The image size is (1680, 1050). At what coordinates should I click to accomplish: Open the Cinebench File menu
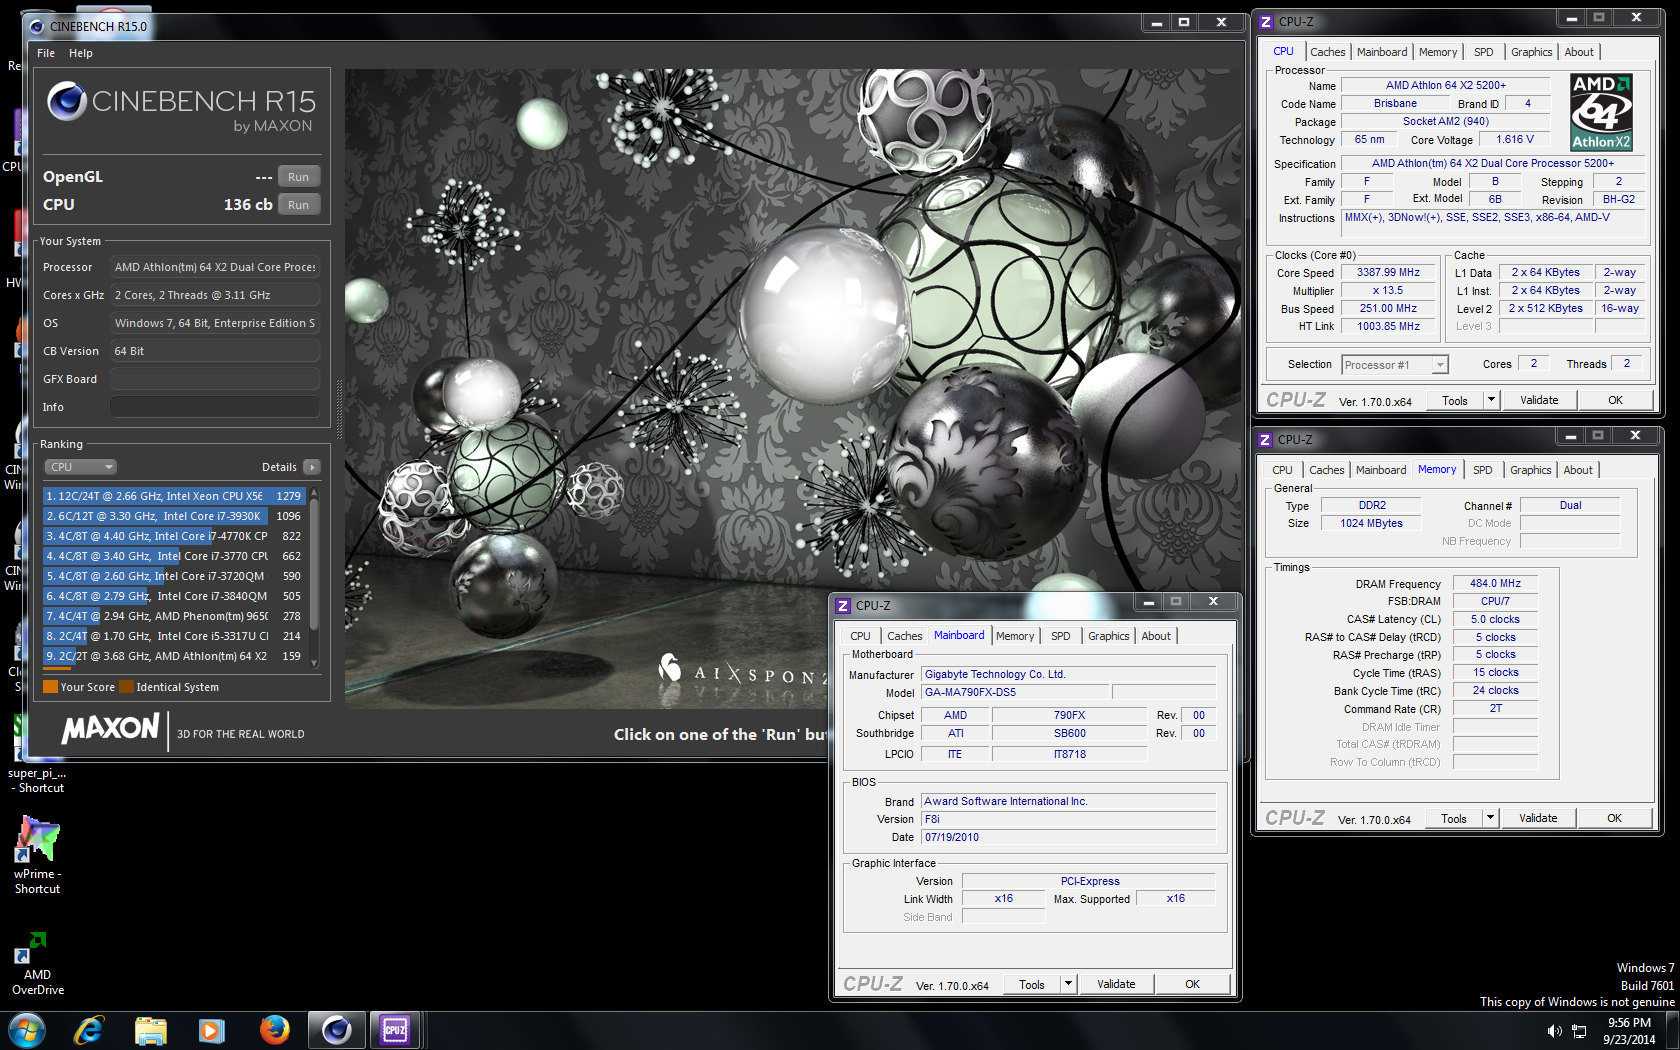[x=46, y=53]
